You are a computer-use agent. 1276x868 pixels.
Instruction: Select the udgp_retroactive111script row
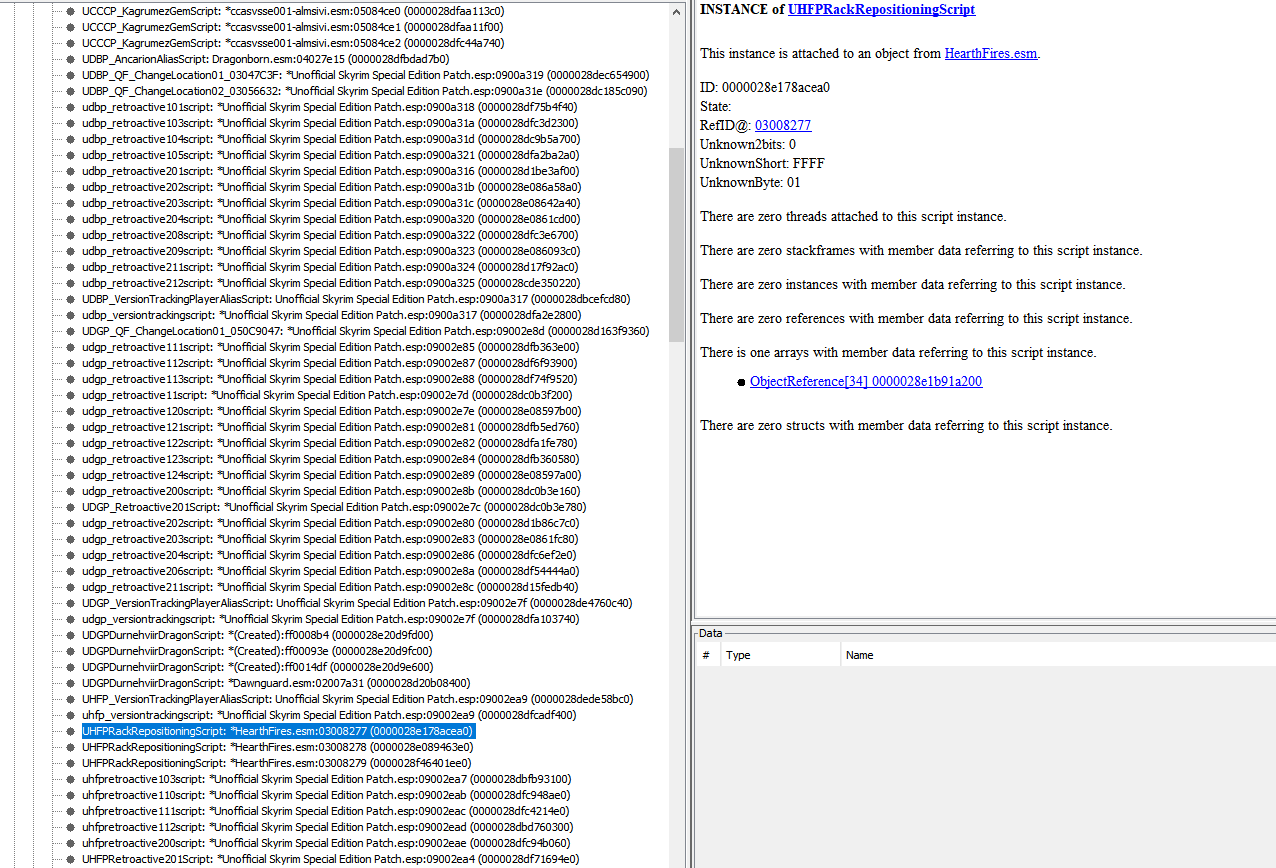tap(330, 347)
